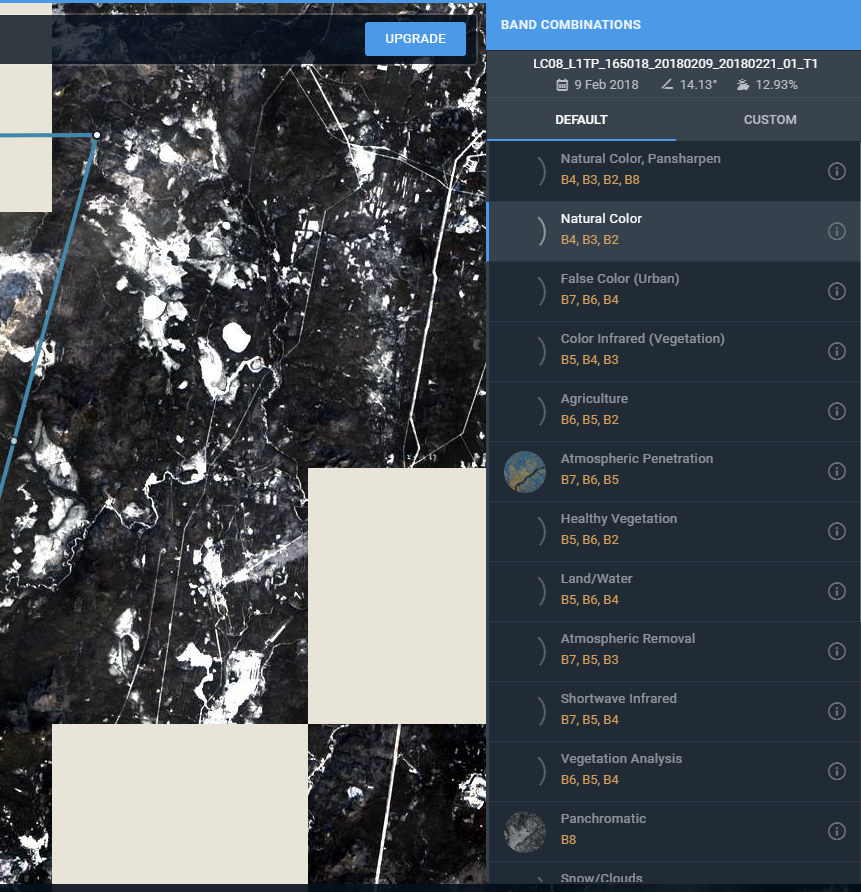The width and height of the screenshot is (861, 892).
Task: Click the calendar icon beside the date
Action: click(562, 85)
